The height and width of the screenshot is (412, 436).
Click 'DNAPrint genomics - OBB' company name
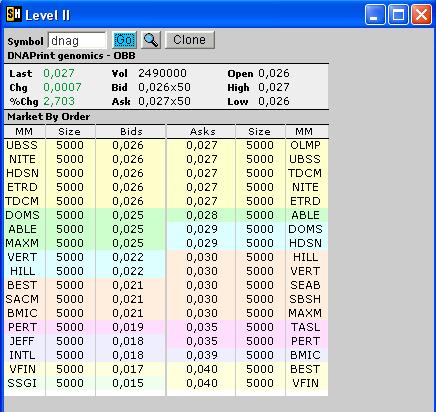pyautogui.click(x=71, y=55)
